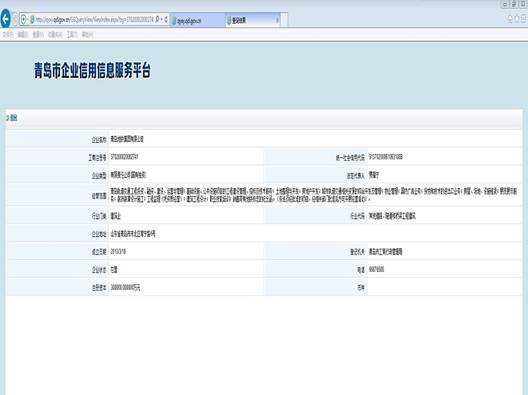Click the business scope paragraph text
Screen dimensions: 528x395
(x=314, y=195)
